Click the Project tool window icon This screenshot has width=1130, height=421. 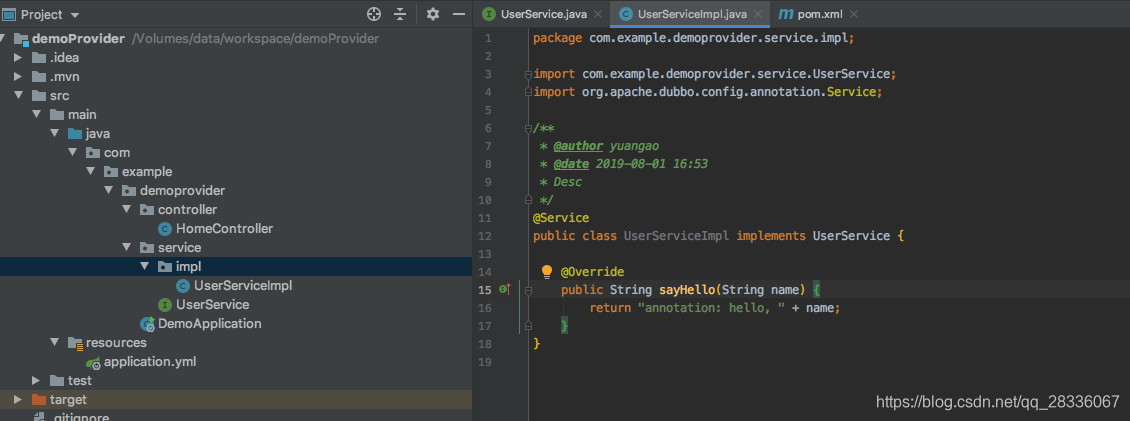9,14
